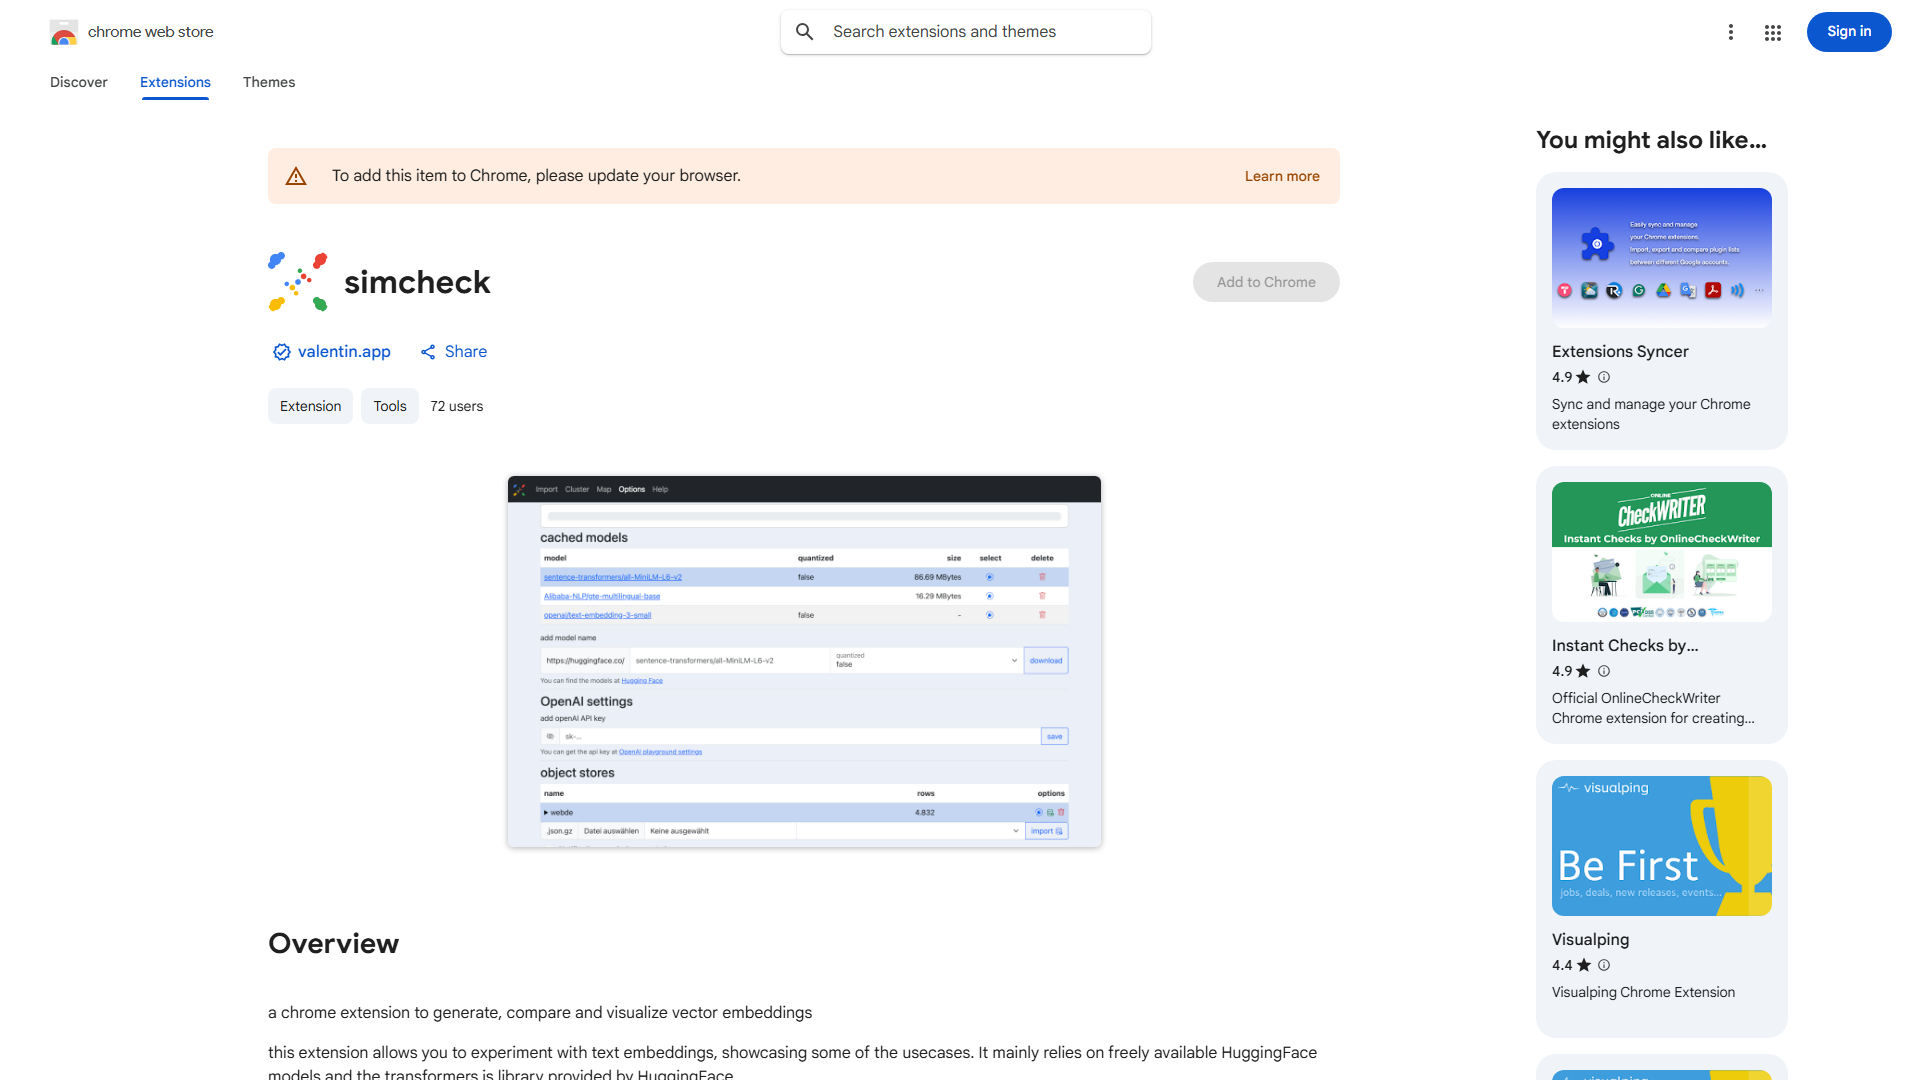Screen dimensions: 1920x1080
Task: Select the Tools category chip
Action: coord(390,406)
